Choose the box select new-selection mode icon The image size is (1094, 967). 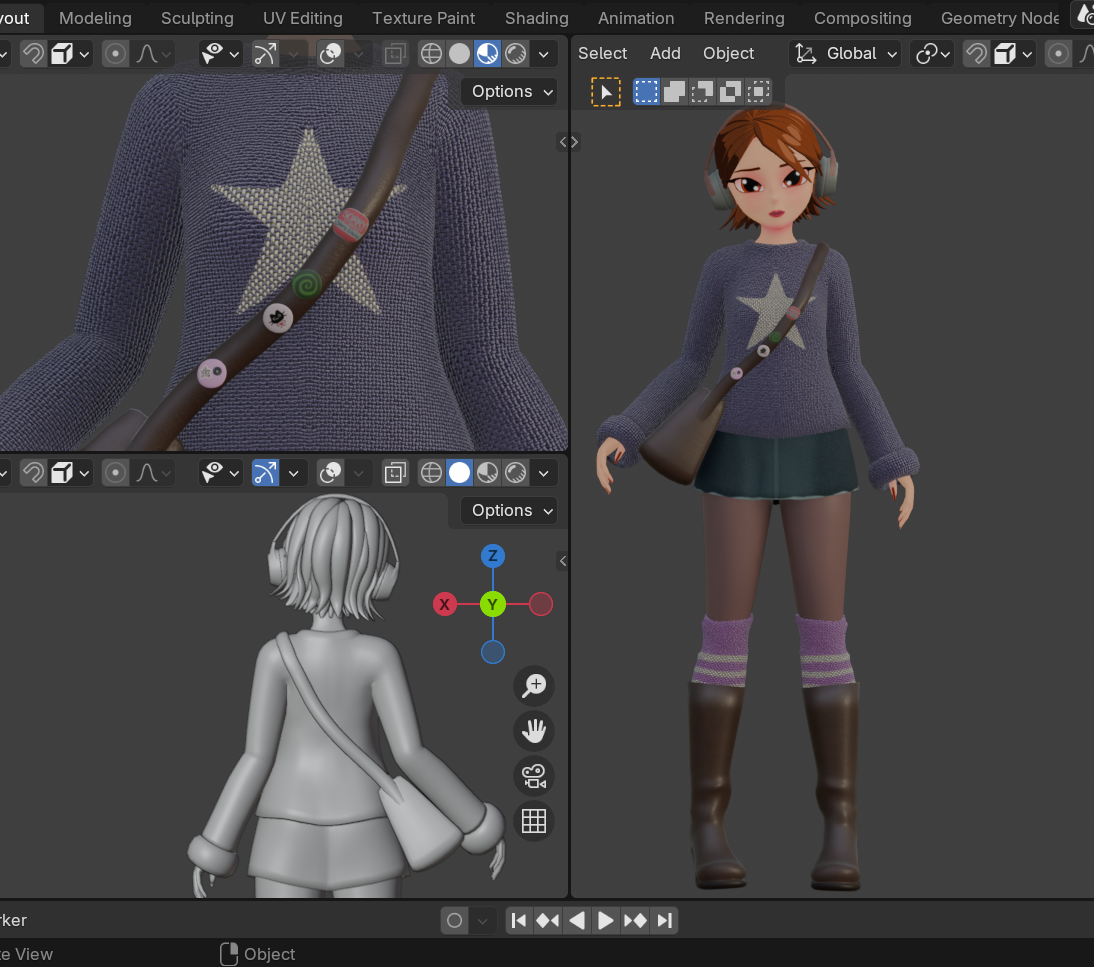click(646, 91)
